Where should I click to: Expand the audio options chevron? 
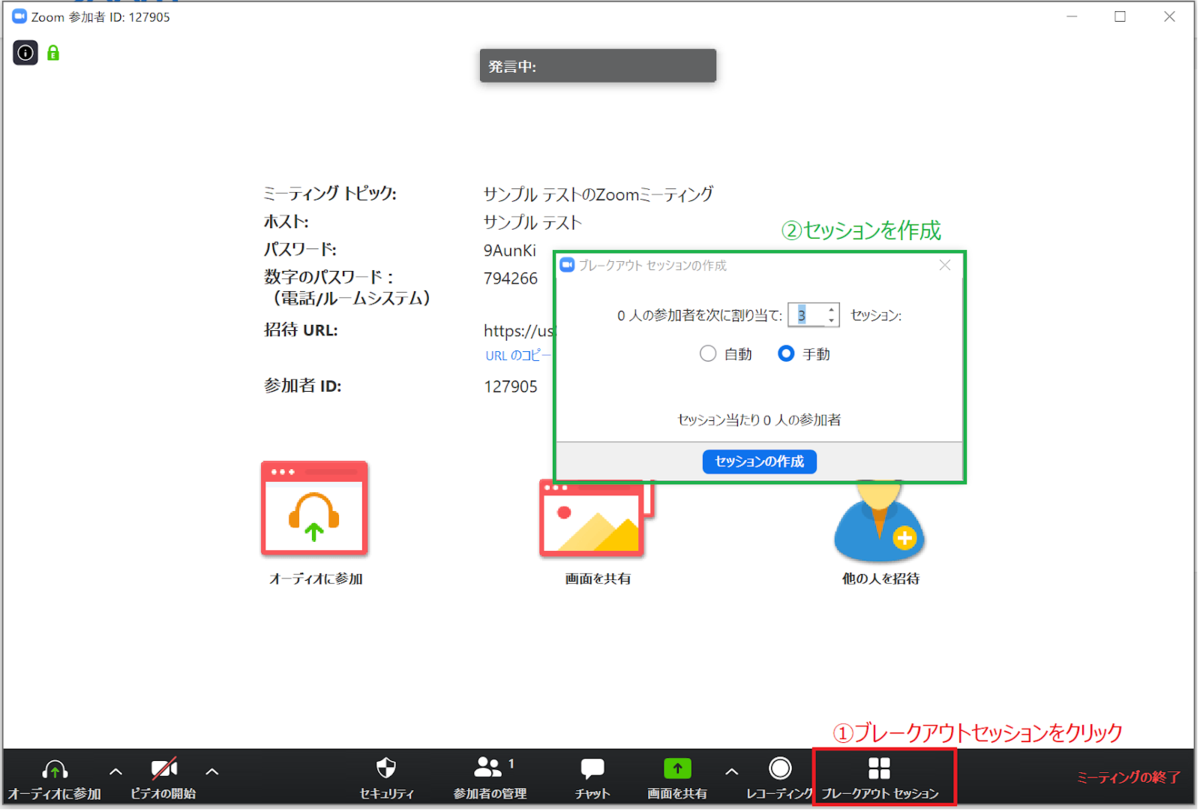(x=115, y=771)
